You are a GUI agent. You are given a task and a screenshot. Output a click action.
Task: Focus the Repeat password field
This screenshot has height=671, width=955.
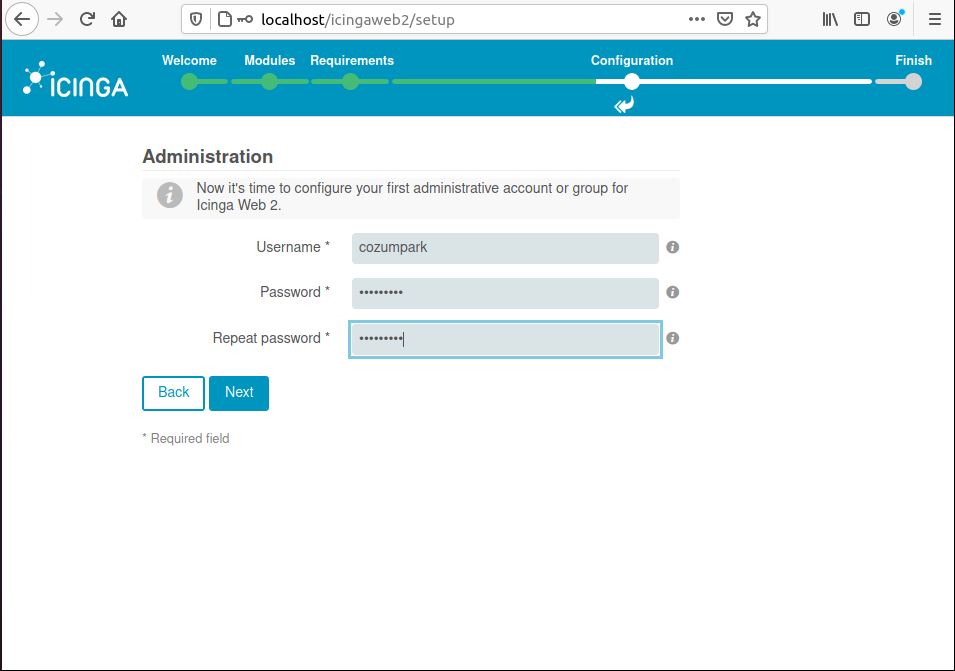point(505,339)
